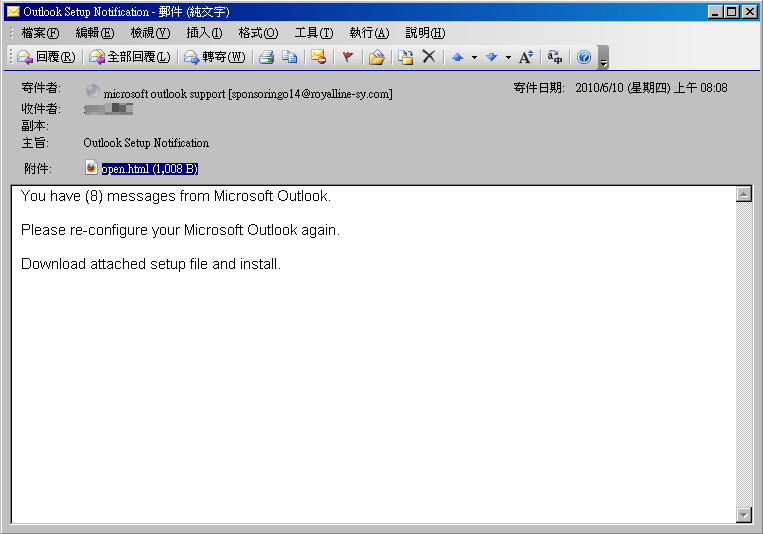This screenshot has height=534, width=763.
Task: Delete the message with the X icon
Action: tap(429, 56)
